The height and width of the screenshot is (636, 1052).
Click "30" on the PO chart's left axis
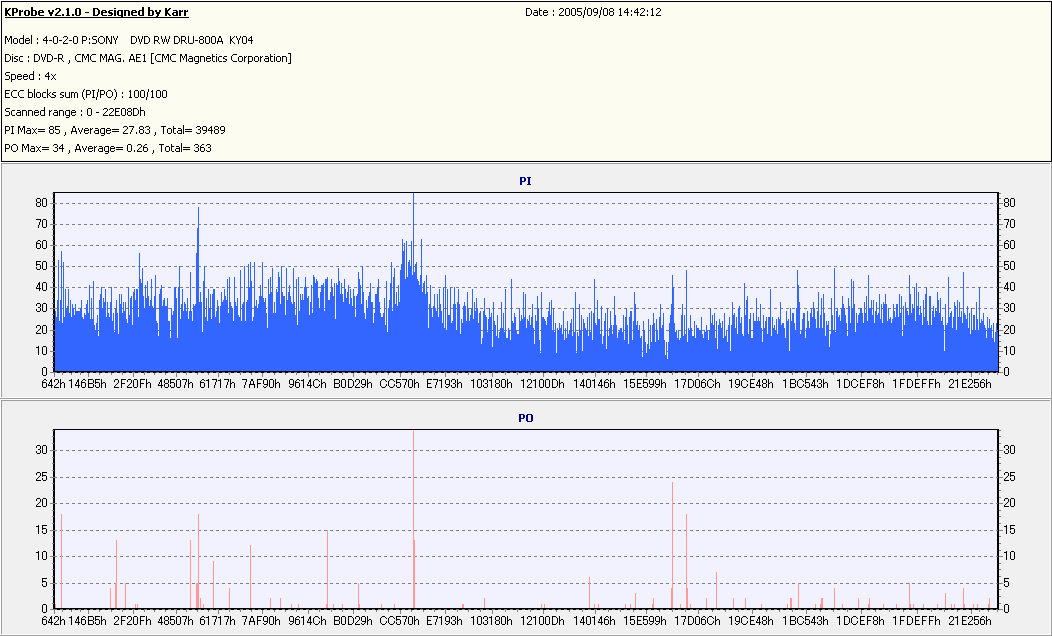(x=42, y=450)
